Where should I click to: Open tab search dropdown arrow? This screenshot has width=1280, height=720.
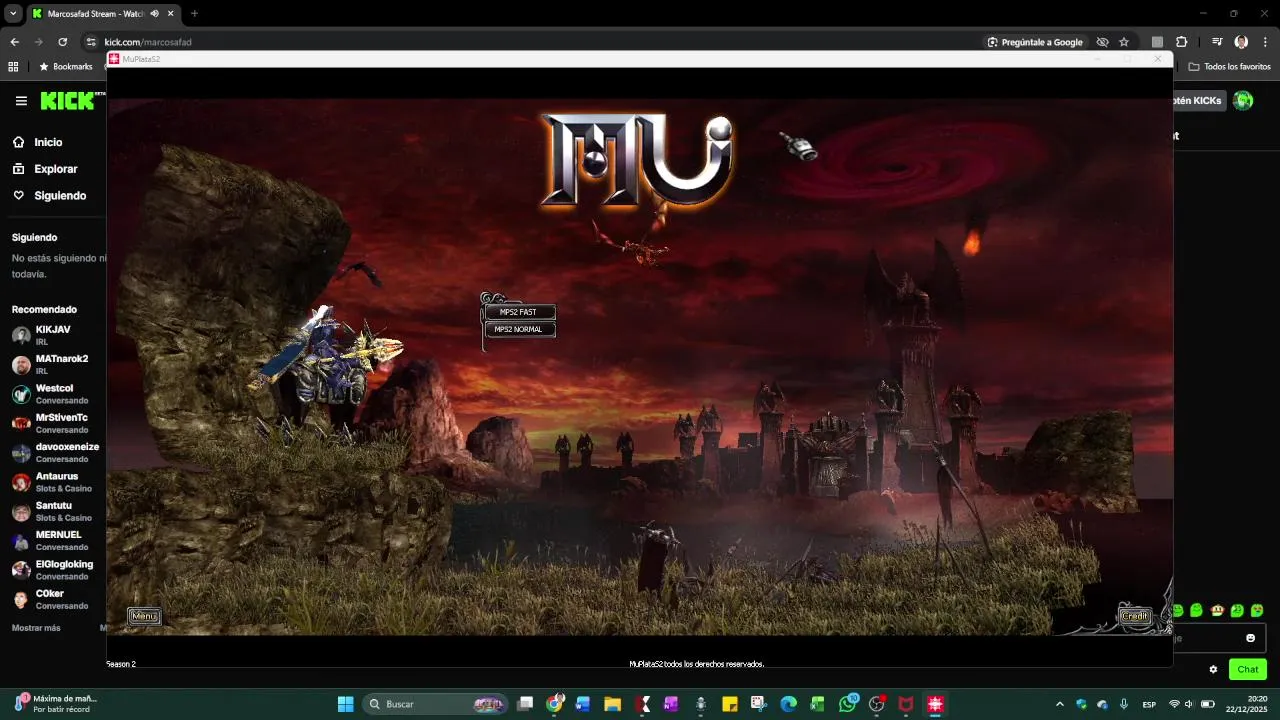(x=13, y=14)
